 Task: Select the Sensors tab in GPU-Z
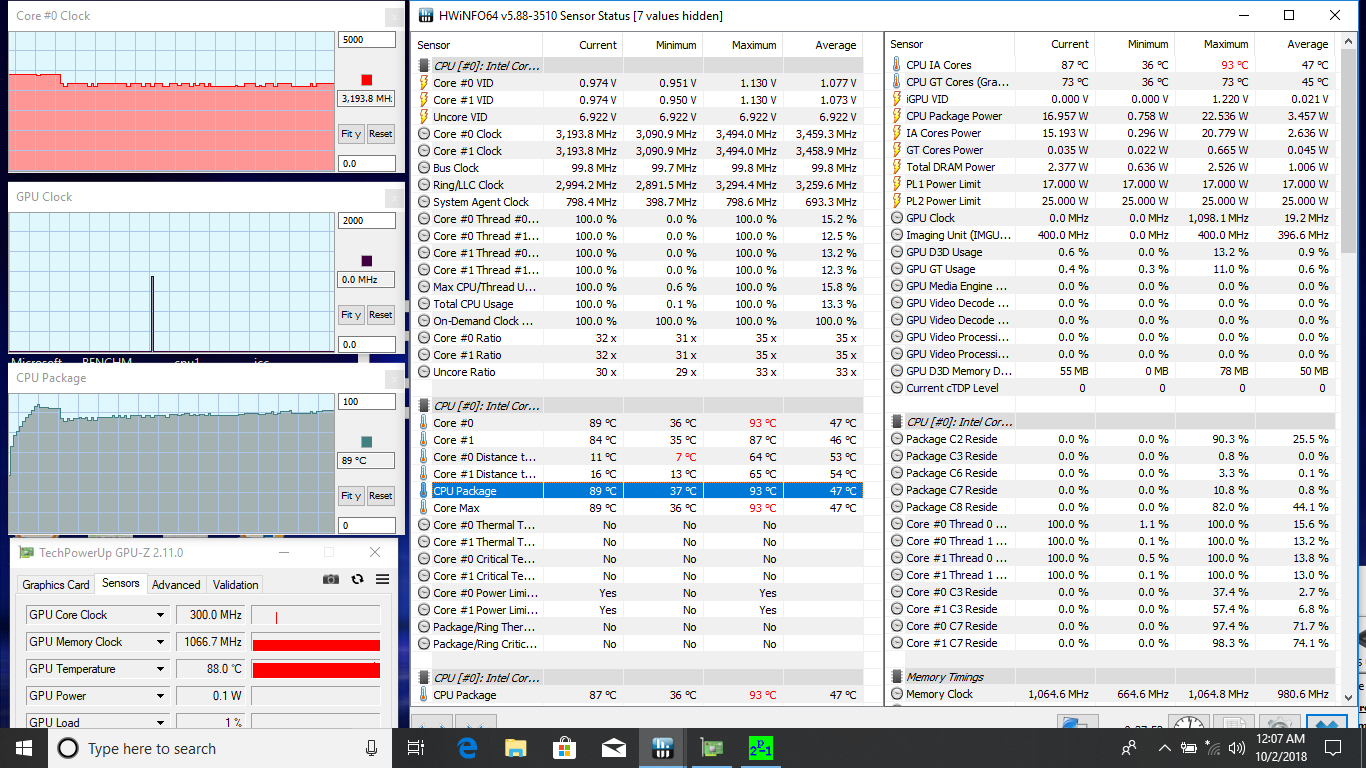(121, 584)
